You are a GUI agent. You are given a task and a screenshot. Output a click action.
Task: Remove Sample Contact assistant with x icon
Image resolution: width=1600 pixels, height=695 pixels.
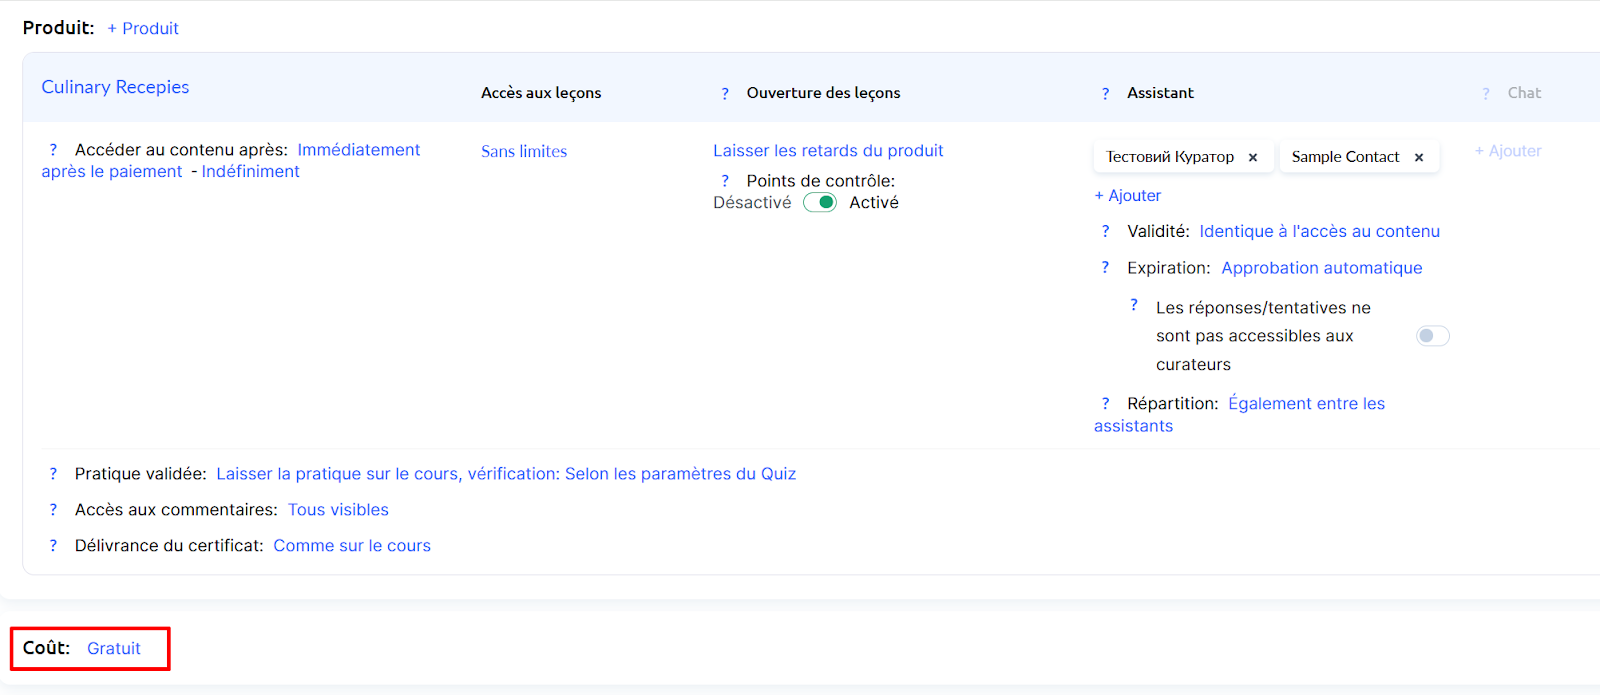click(x=1418, y=158)
